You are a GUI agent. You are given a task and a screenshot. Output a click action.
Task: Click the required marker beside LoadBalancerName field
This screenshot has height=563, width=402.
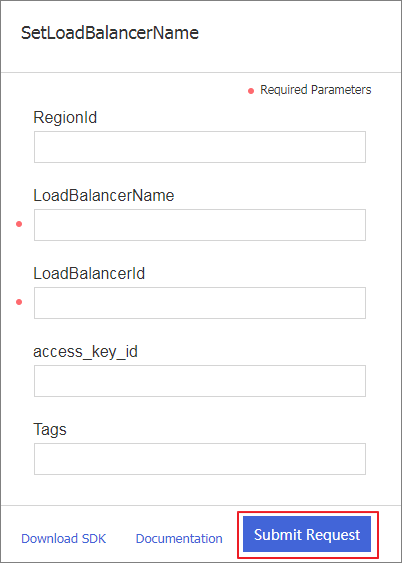click(x=19, y=224)
